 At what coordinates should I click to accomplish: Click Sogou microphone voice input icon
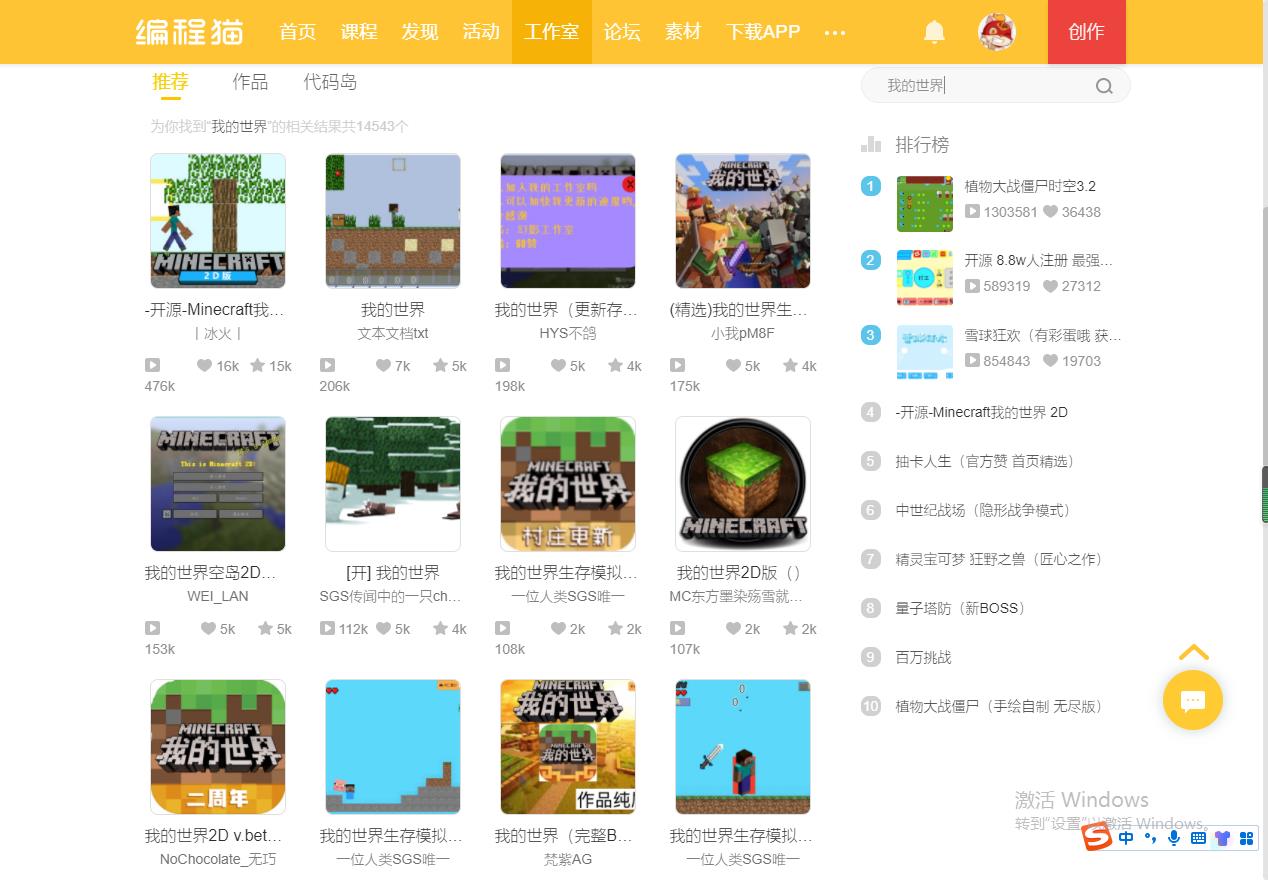[1173, 838]
